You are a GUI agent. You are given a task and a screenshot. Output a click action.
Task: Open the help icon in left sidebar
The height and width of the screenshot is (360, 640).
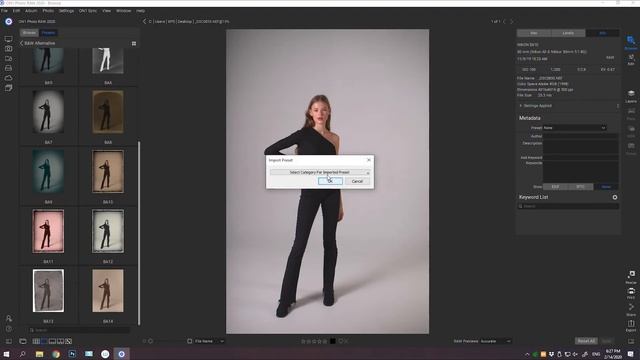point(9,329)
